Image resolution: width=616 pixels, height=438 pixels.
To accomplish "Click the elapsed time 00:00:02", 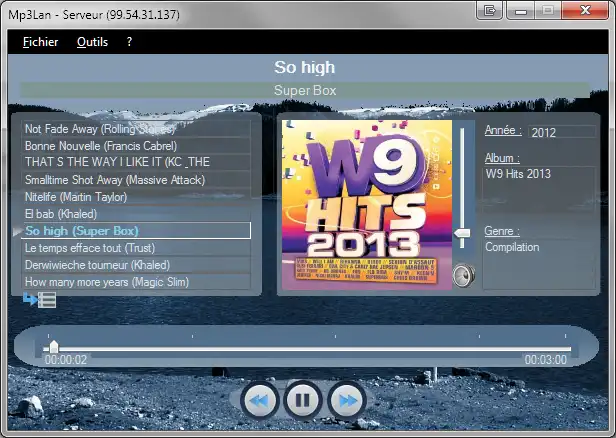I will click(x=66, y=359).
